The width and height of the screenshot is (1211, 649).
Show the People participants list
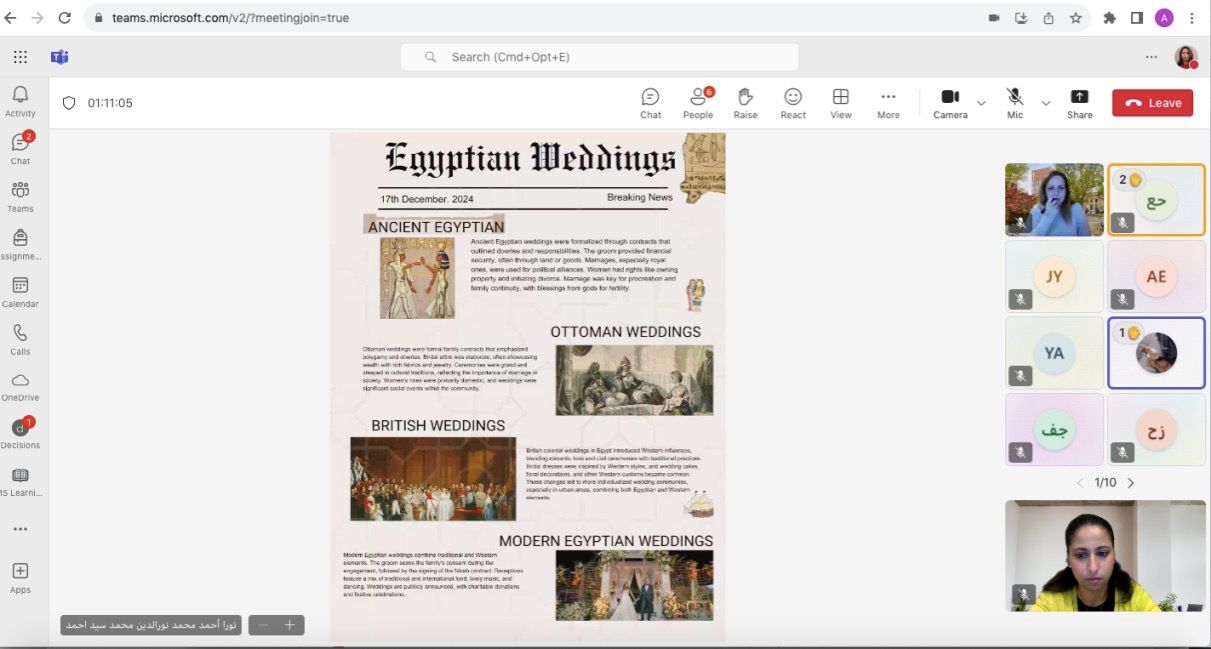[x=698, y=102]
